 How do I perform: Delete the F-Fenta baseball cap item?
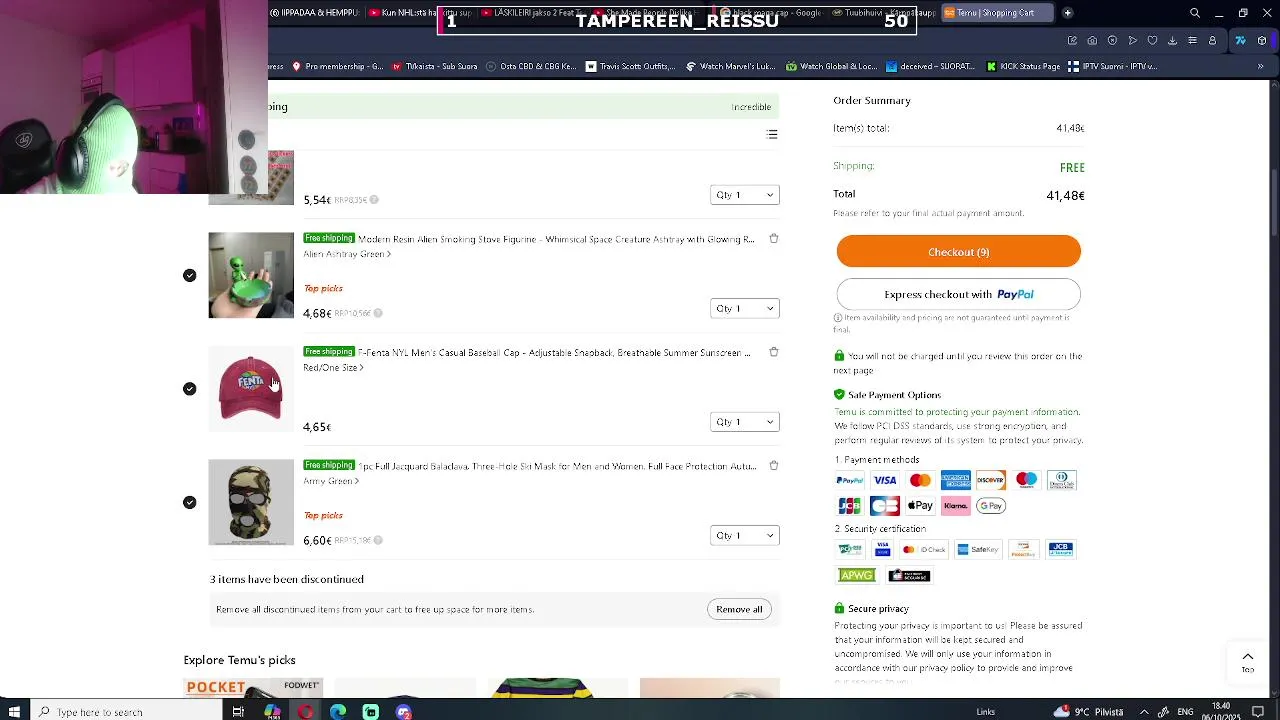[774, 352]
